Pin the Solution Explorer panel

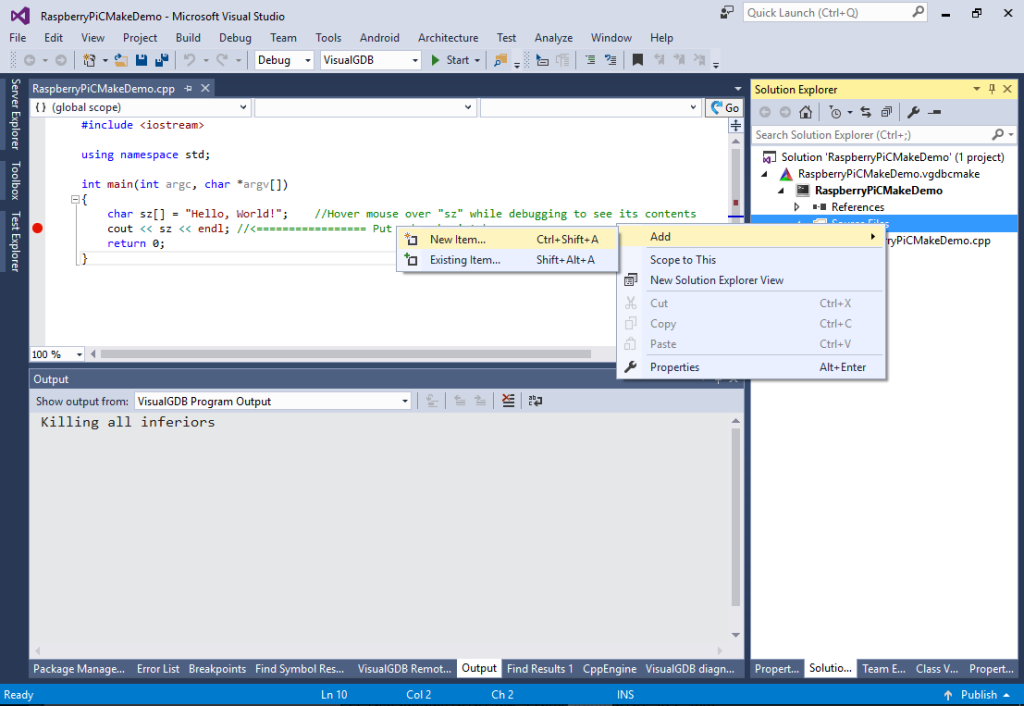990,89
